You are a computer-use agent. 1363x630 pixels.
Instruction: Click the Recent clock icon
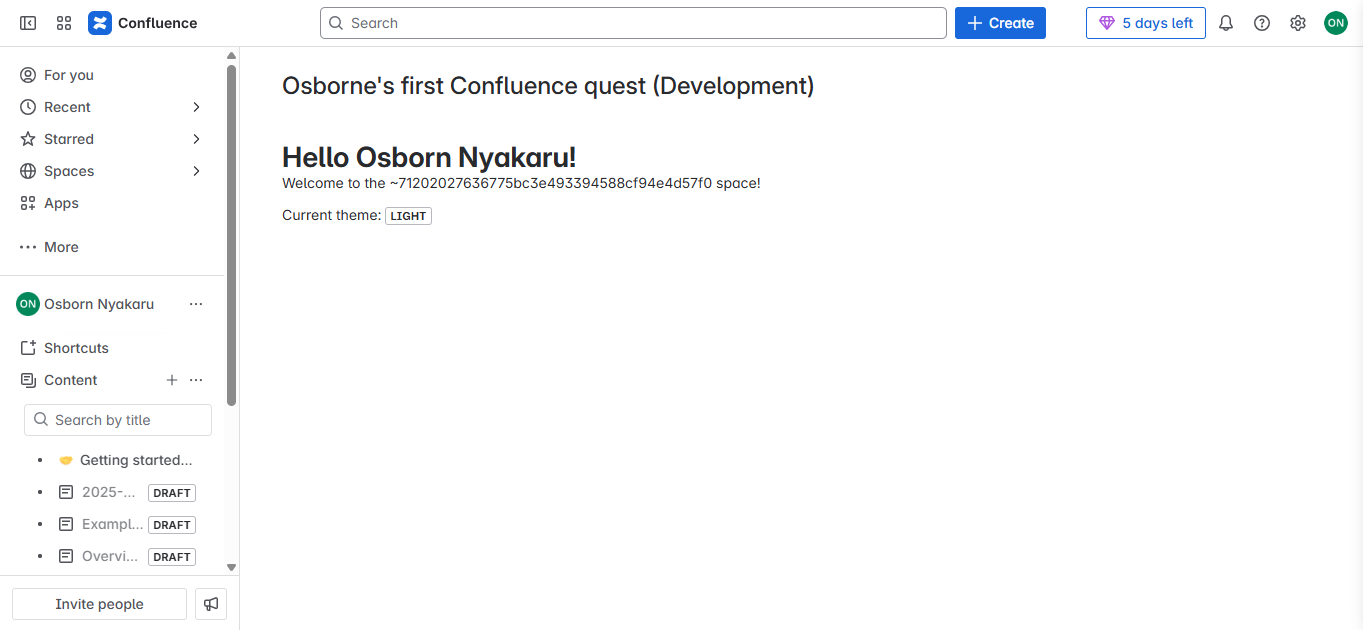tap(28, 107)
